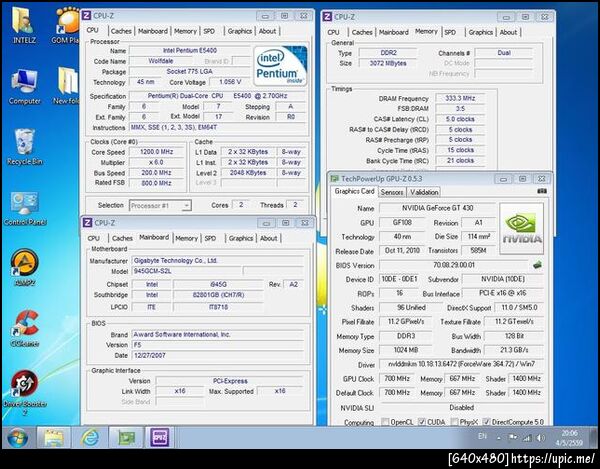The image size is (600, 469).
Task: Open the Windows Start menu
Action: 18,438
